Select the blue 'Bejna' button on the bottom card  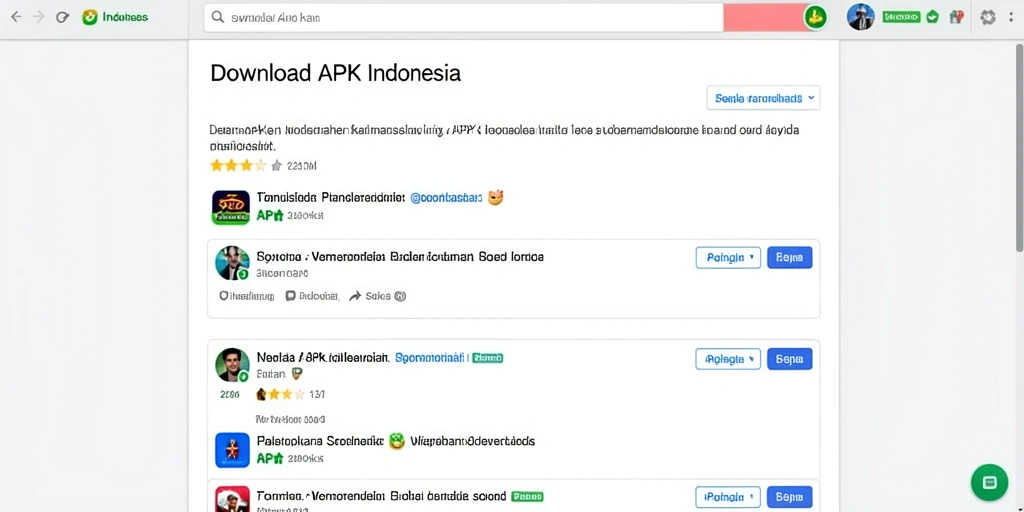point(790,497)
